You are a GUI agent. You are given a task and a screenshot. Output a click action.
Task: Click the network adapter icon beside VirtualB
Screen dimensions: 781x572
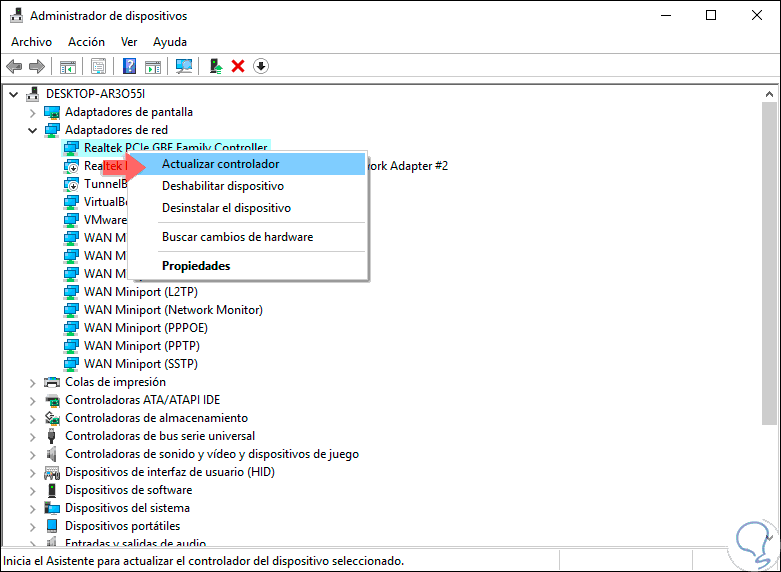[71, 202]
